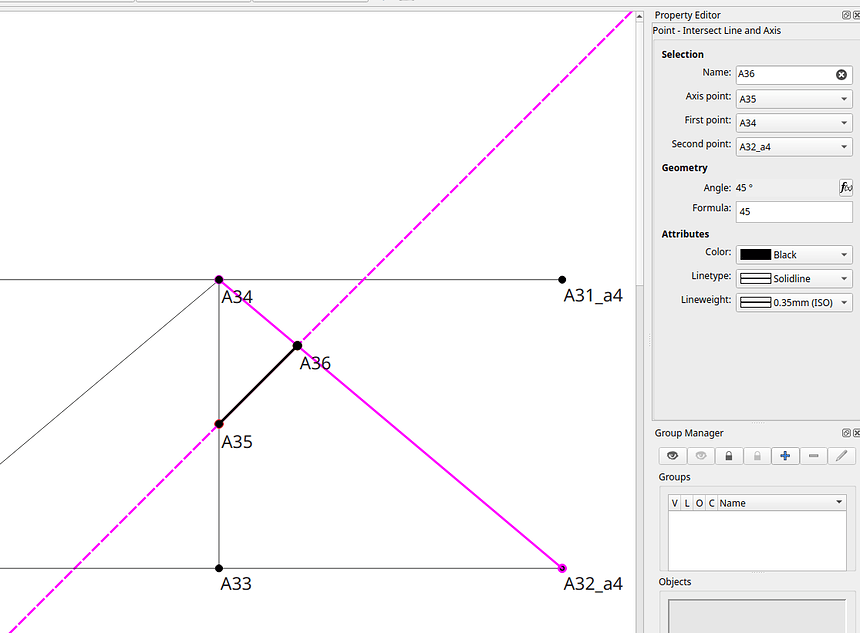860x633 pixels.
Task: Click the show all groups eye icon
Action: pos(672,456)
